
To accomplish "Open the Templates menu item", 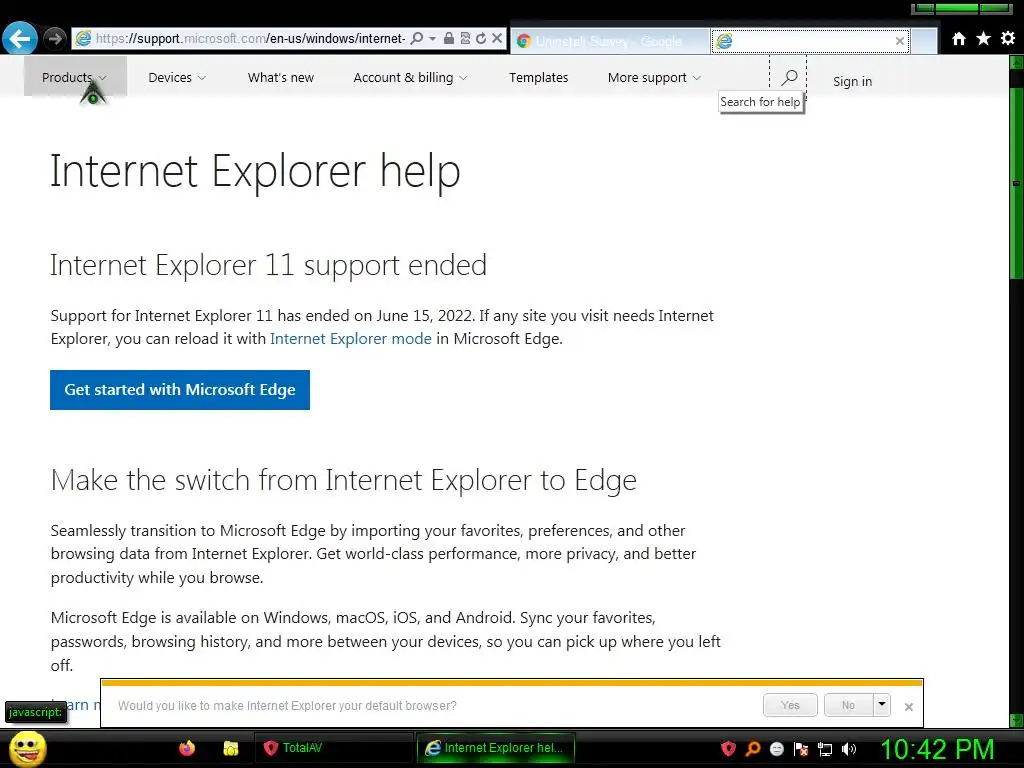I will [x=538, y=77].
